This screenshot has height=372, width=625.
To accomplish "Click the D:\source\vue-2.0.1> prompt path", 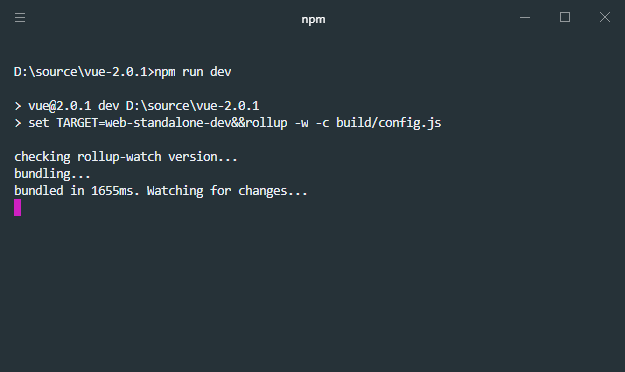I will tap(84, 72).
